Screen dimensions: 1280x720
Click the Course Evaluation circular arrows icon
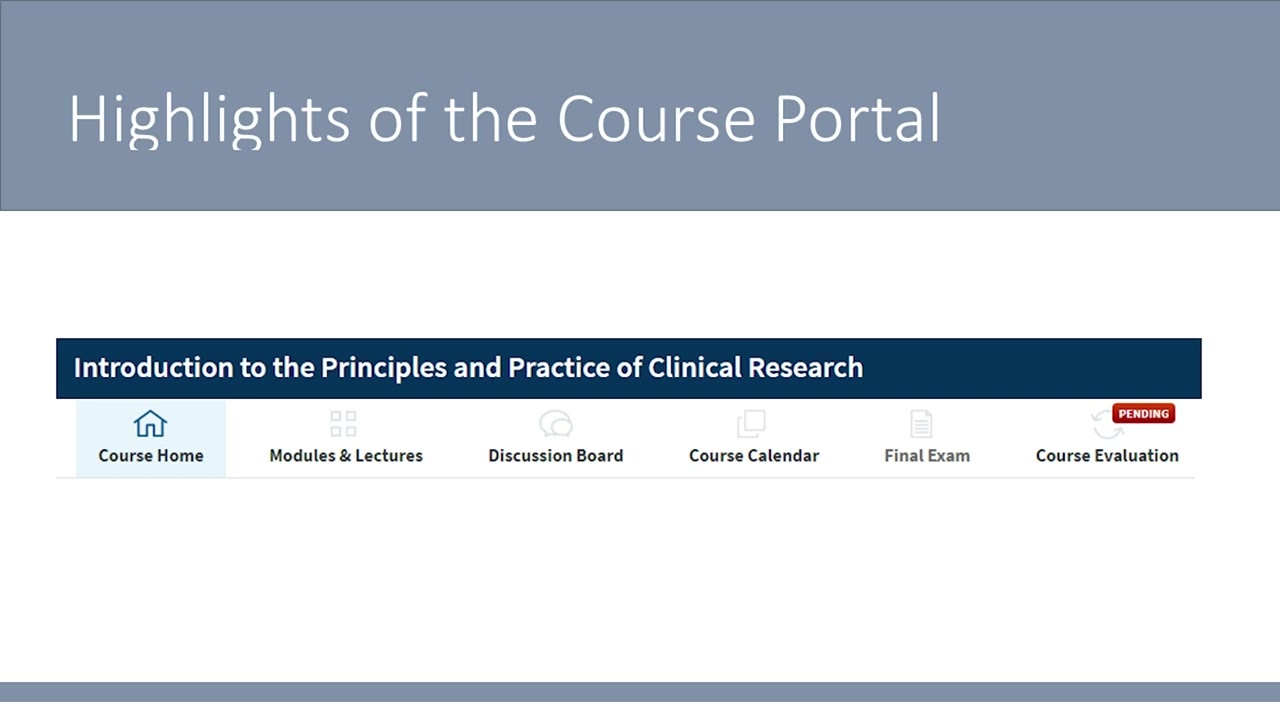coord(1106,426)
